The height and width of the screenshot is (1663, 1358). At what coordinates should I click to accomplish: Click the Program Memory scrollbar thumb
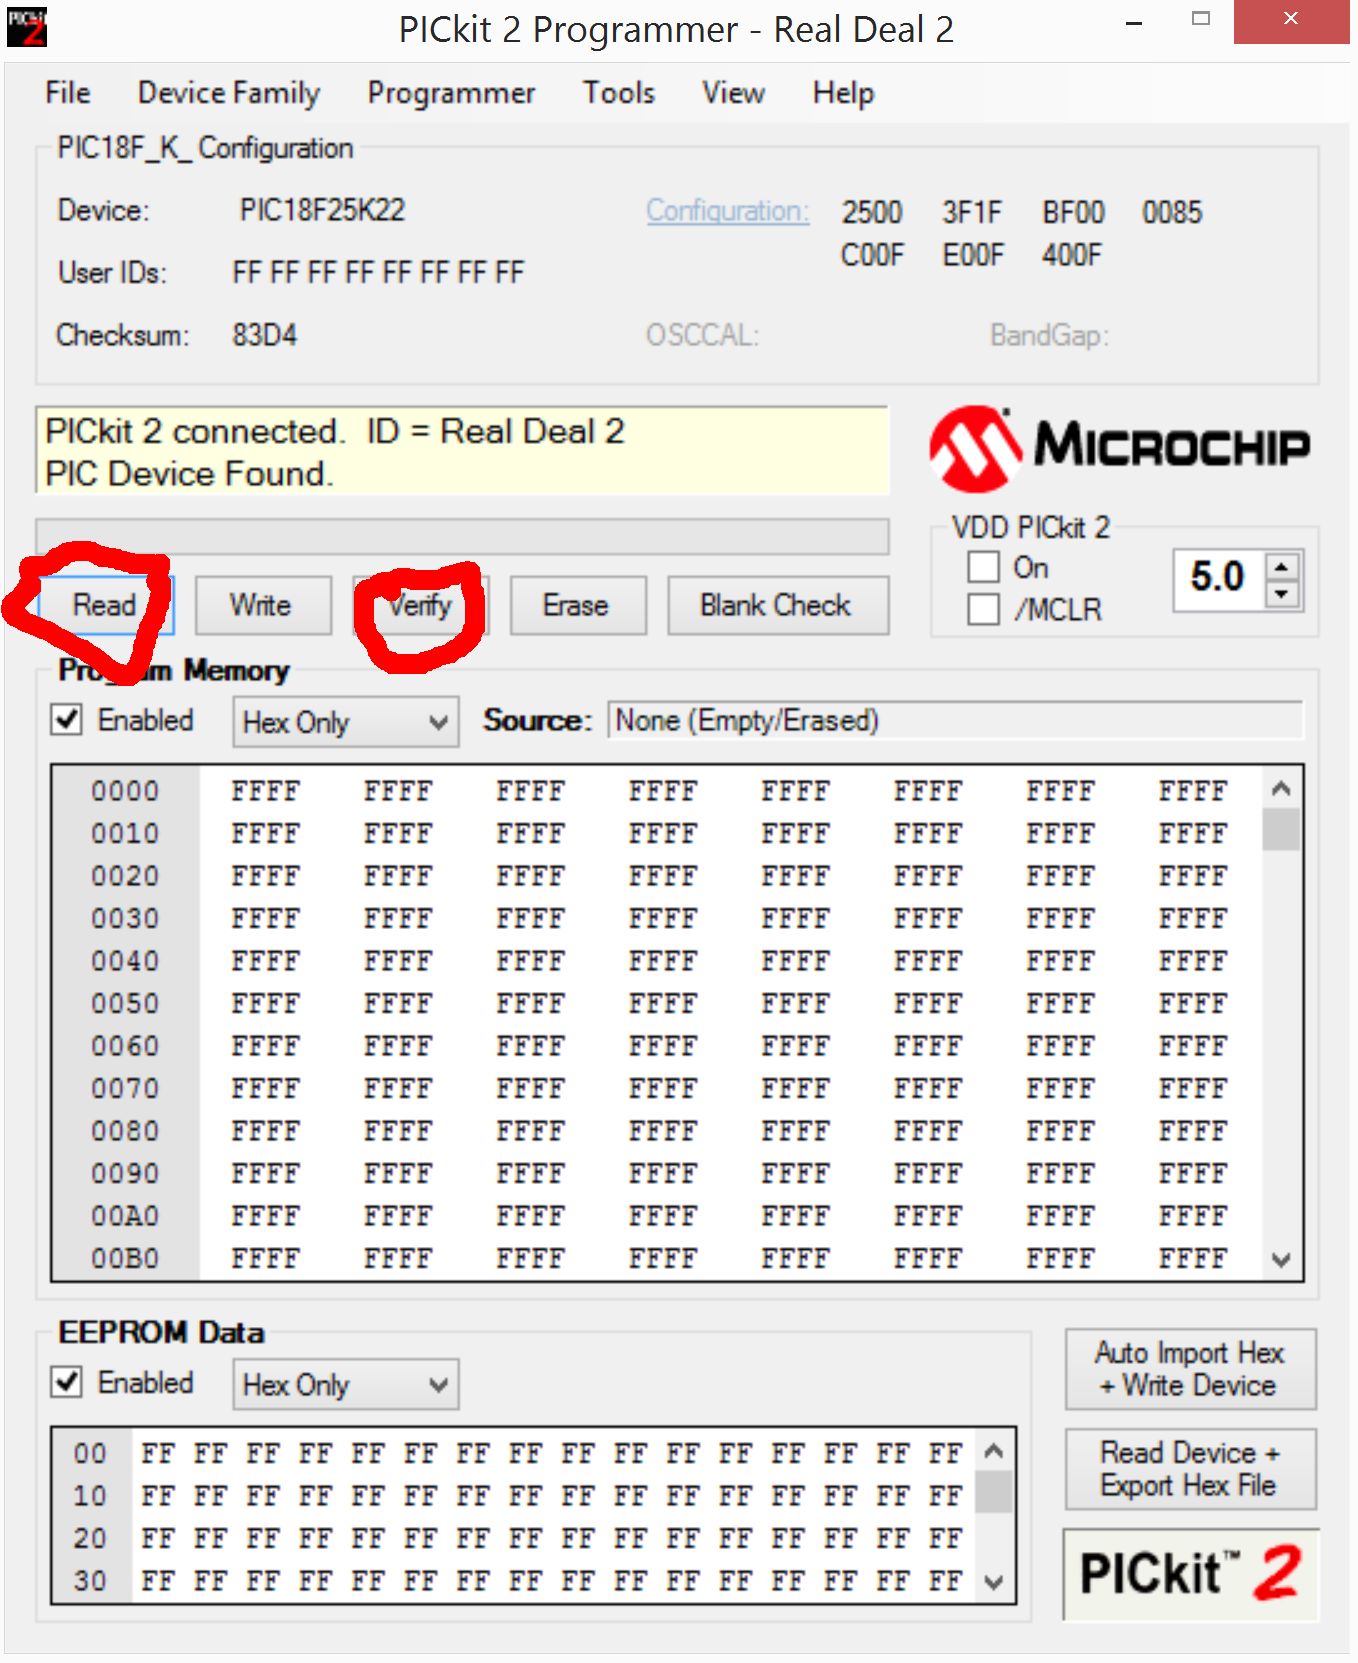(x=1281, y=829)
